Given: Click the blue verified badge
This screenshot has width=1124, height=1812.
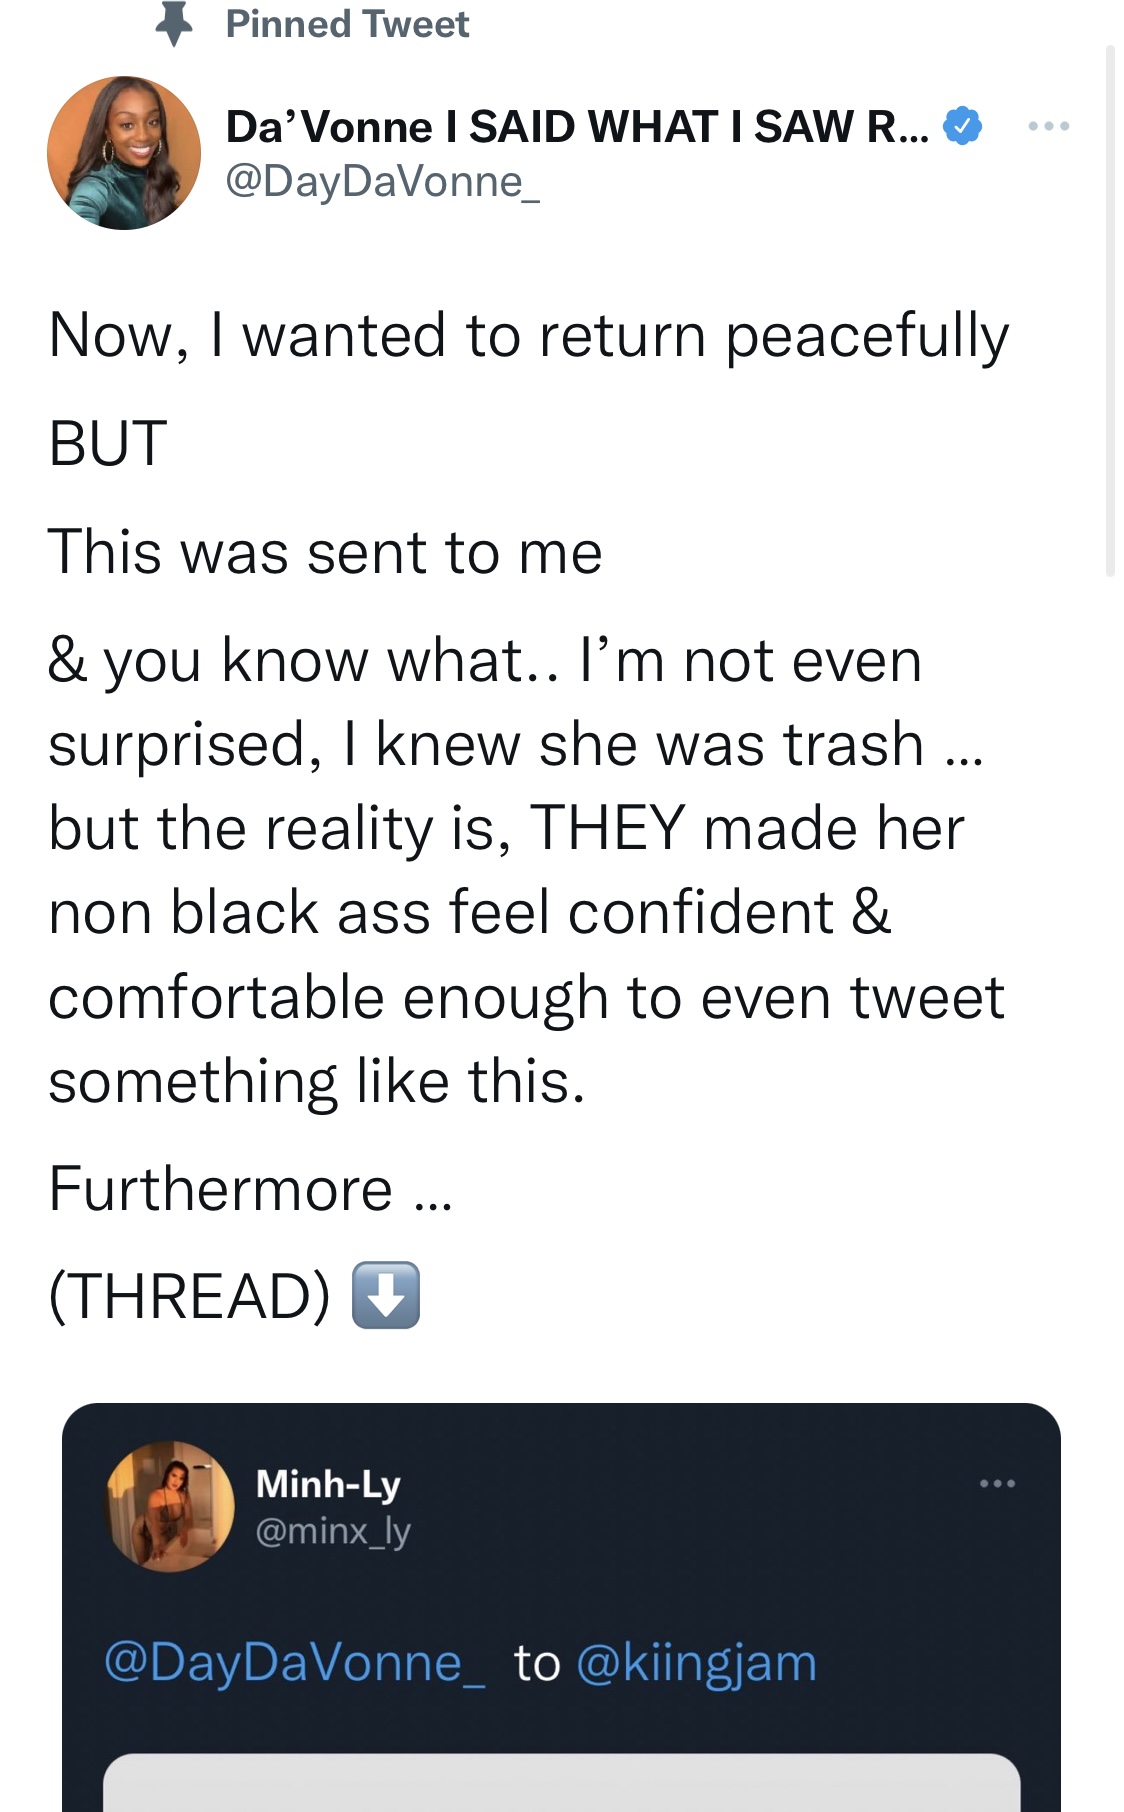Looking at the screenshot, I should click(x=962, y=126).
